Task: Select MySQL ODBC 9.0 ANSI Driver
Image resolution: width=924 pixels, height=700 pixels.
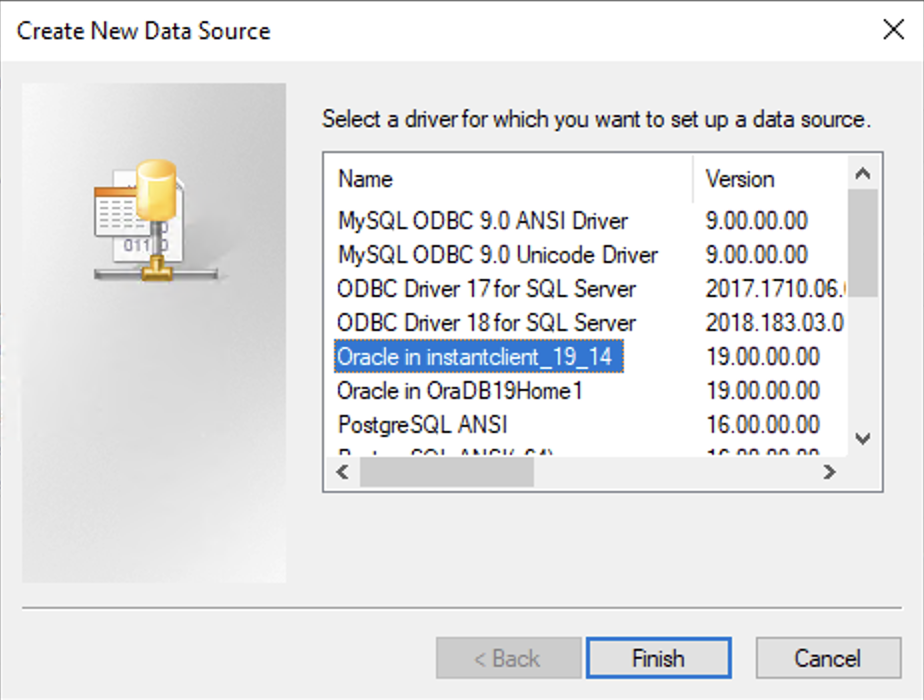Action: click(483, 221)
